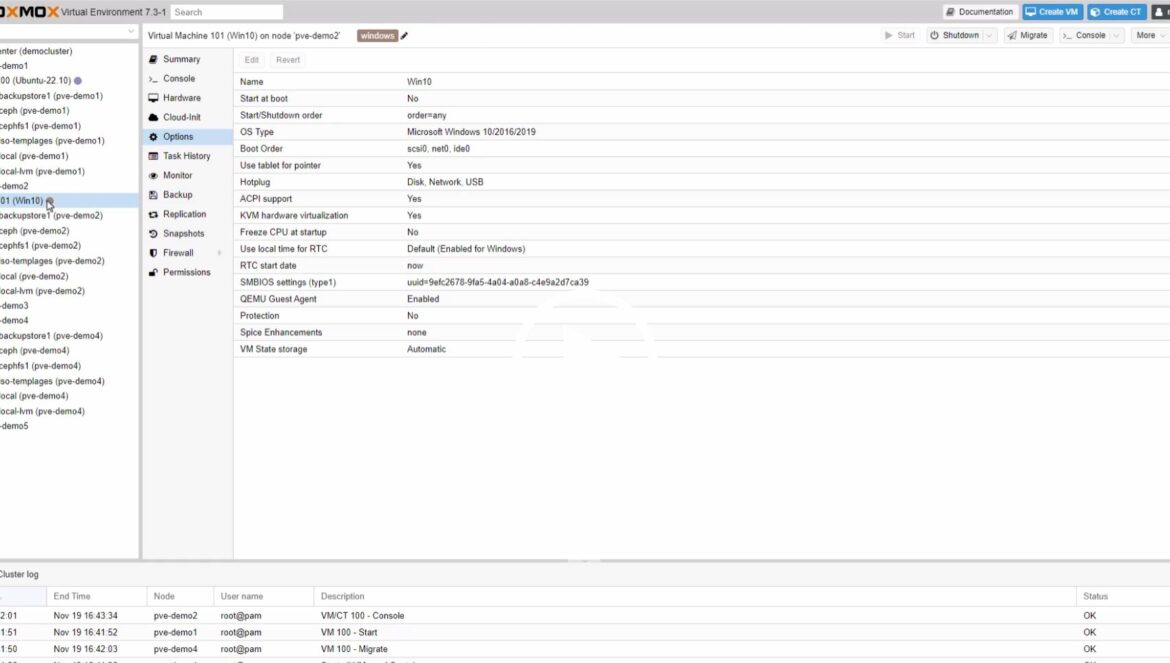This screenshot has height=663, width=1170.
Task: Select the ACPI support row
Action: coord(701,199)
